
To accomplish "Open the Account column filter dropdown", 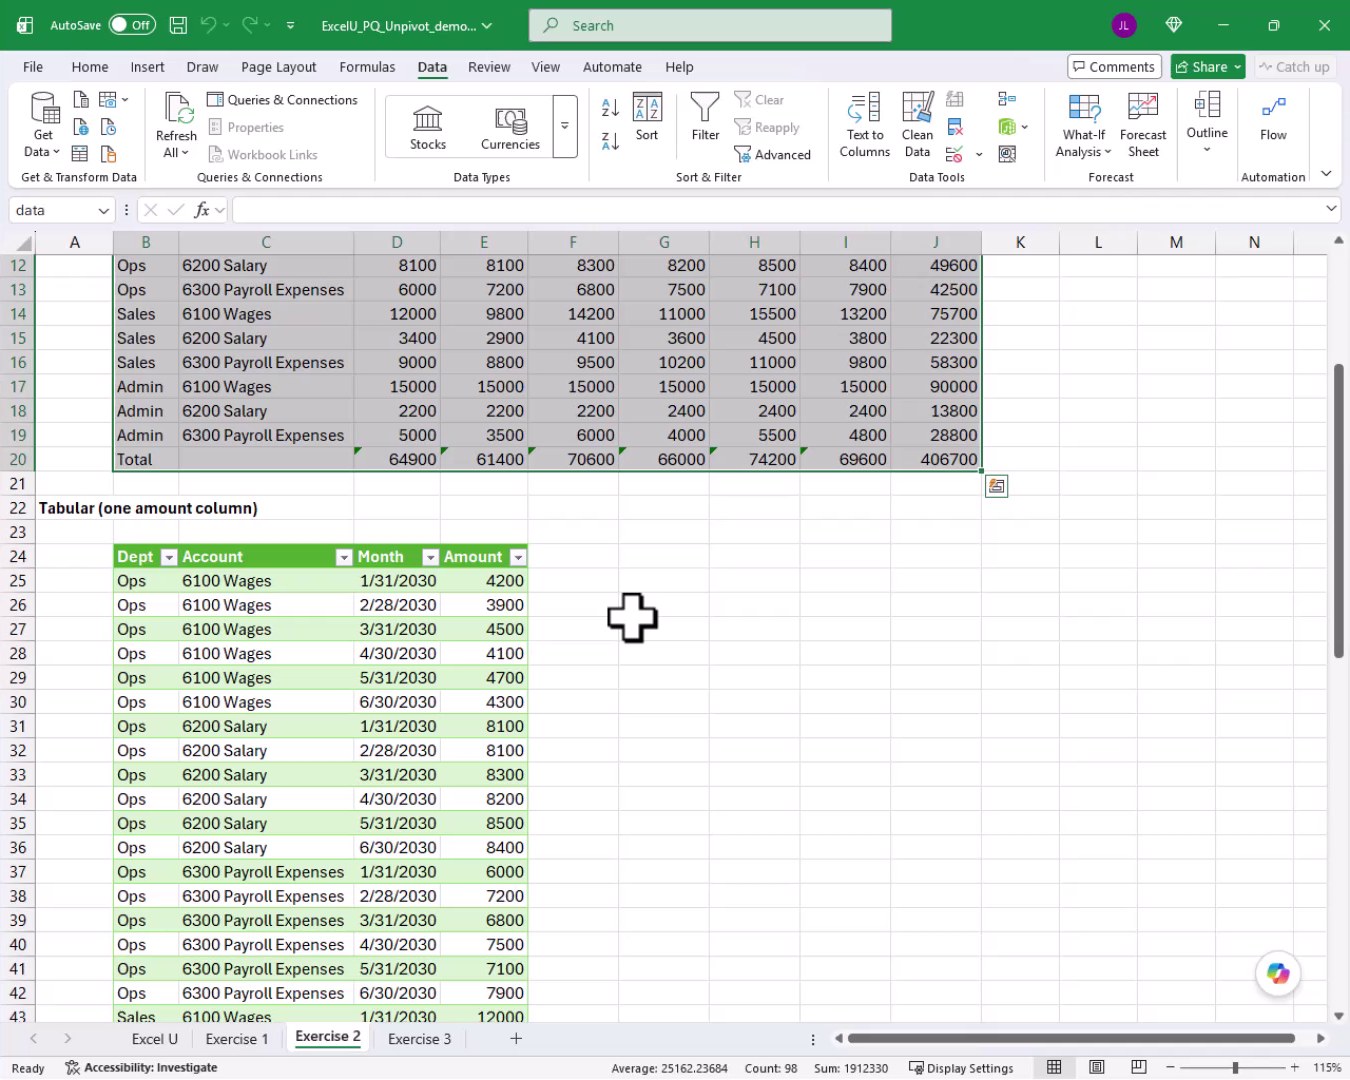I will pyautogui.click(x=344, y=557).
